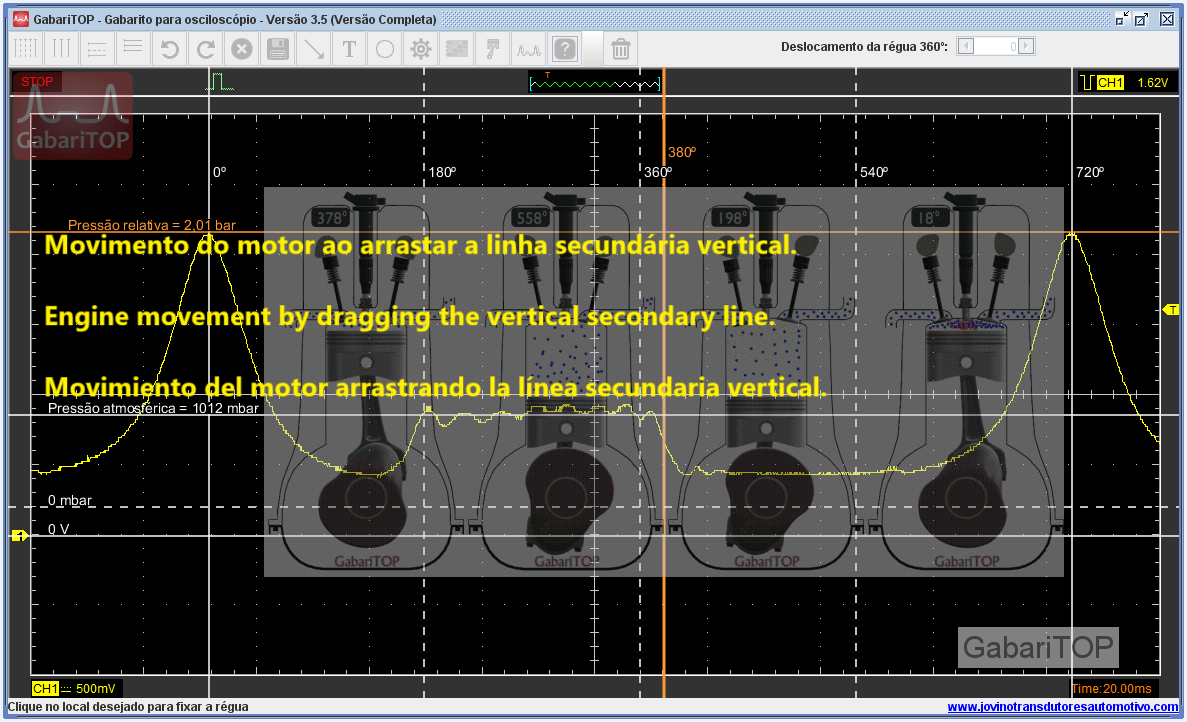1187x722 pixels.
Task: Select the dashed horizontal lines tool
Action: point(97,49)
